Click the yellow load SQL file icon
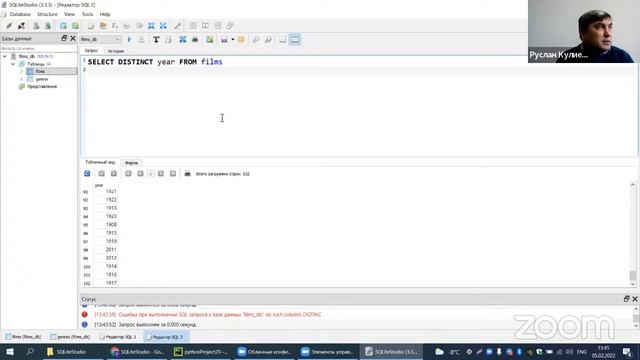Image resolution: width=640 pixels, height=360 pixels. pos(241,40)
